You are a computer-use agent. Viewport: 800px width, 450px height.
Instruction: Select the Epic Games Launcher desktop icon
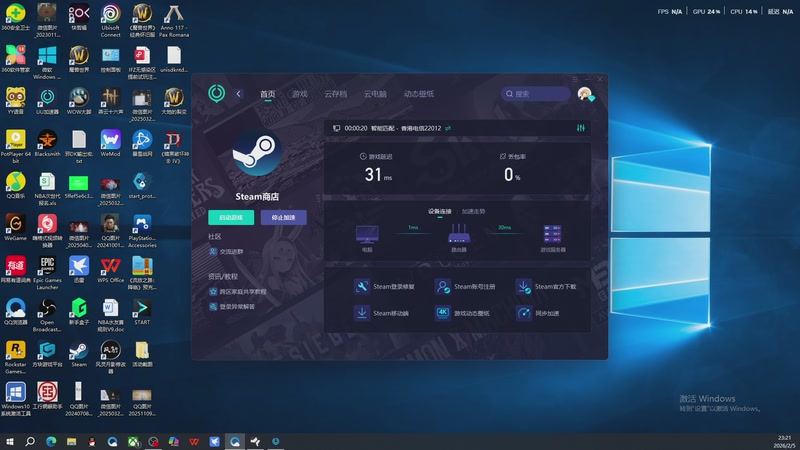47,273
